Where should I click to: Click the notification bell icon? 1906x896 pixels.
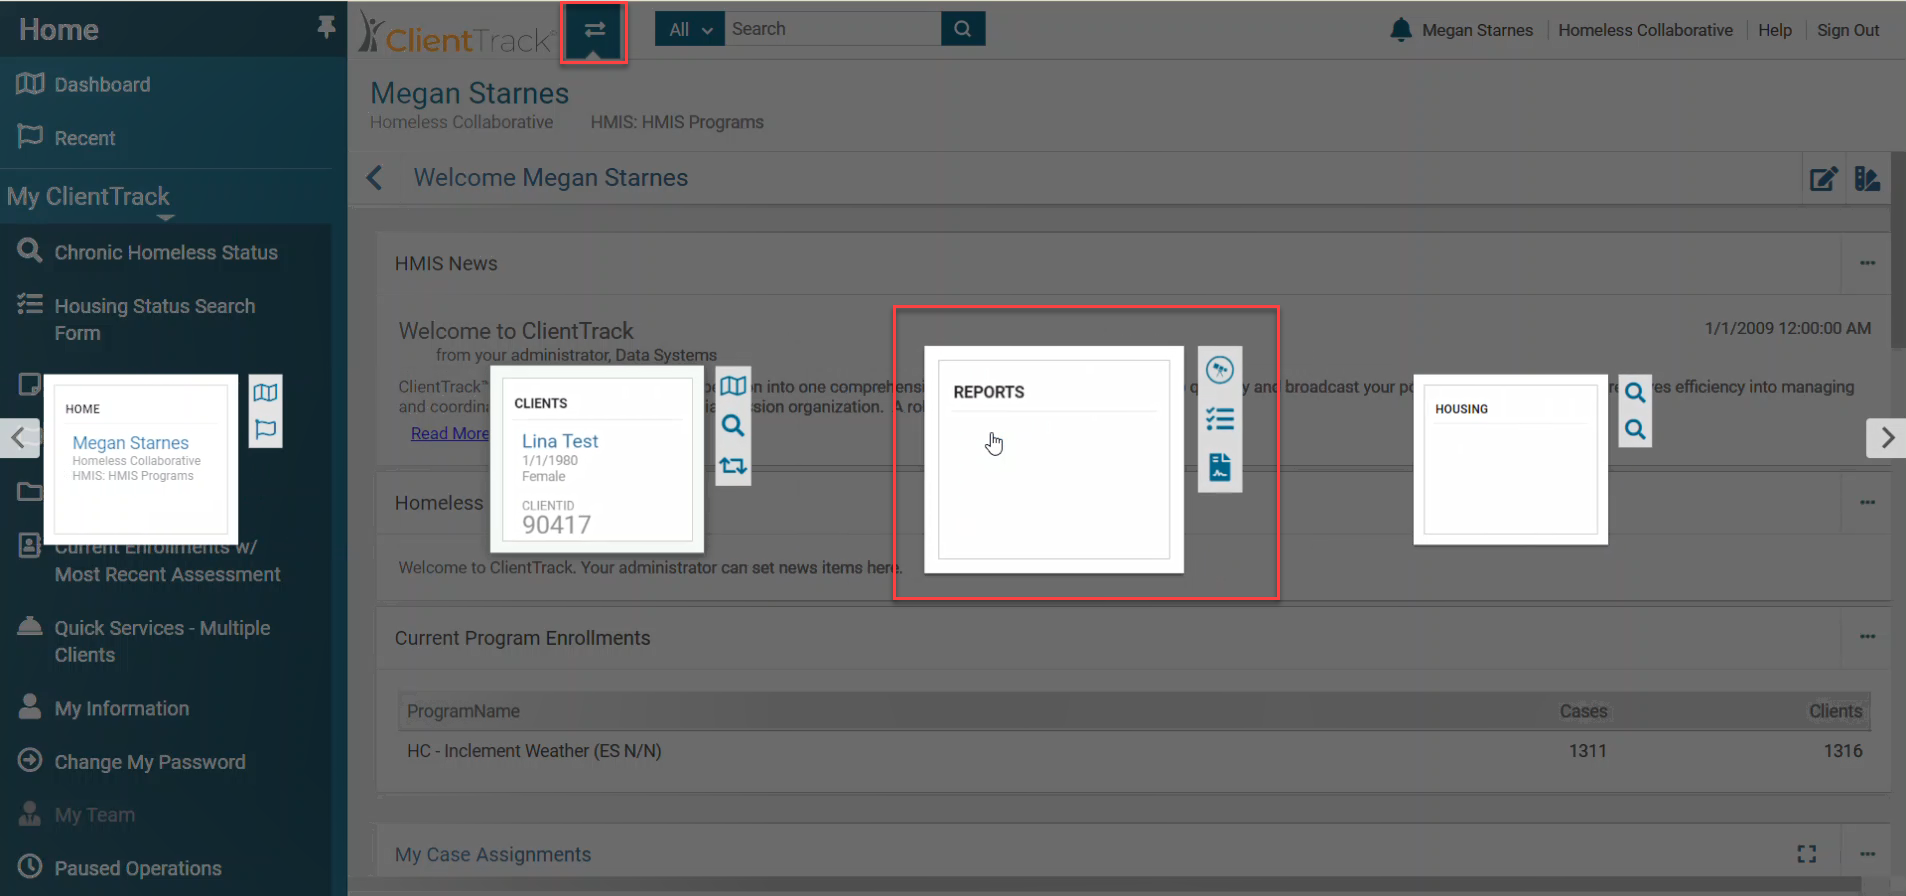(1401, 30)
